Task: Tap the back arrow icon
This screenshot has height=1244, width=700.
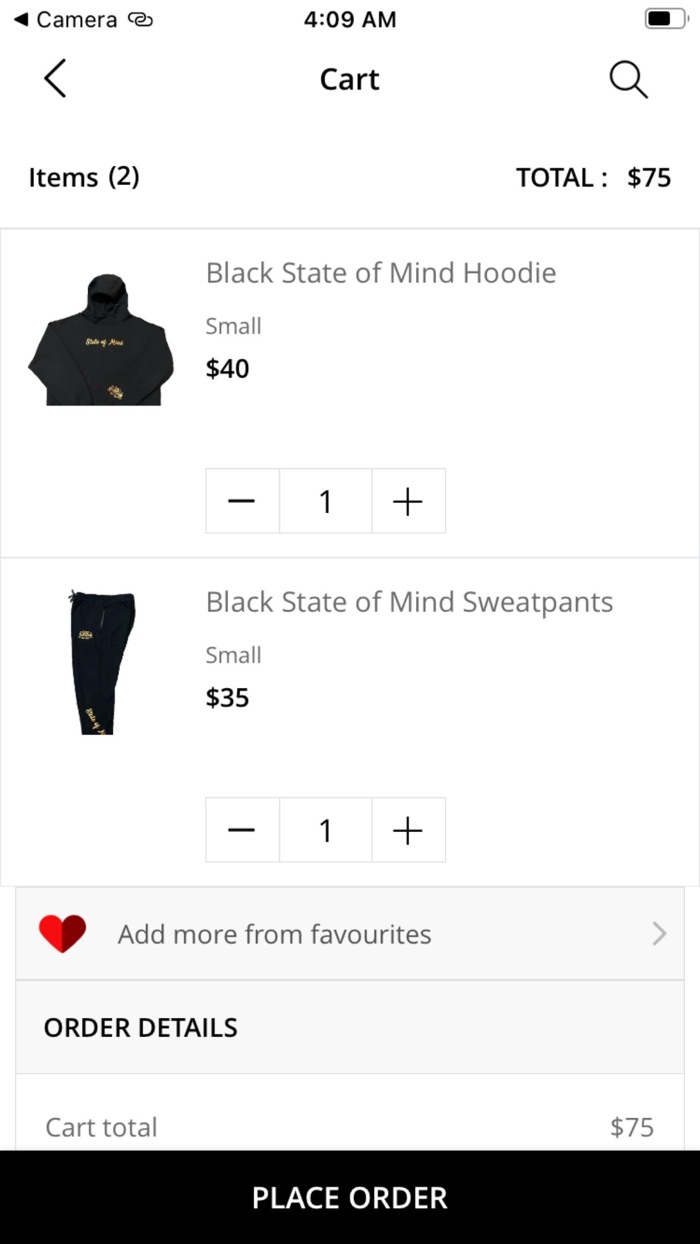Action: coord(56,79)
